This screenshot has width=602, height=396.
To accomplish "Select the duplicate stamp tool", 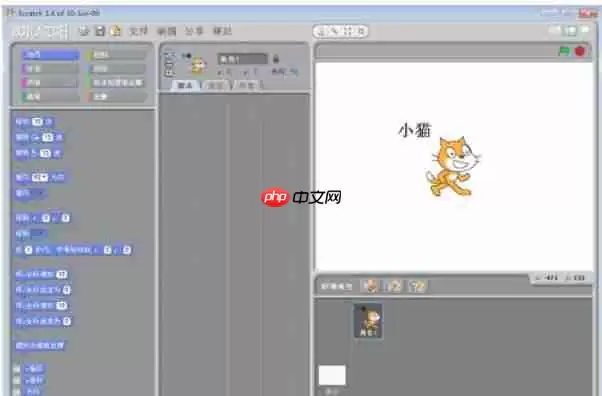I will (321, 31).
